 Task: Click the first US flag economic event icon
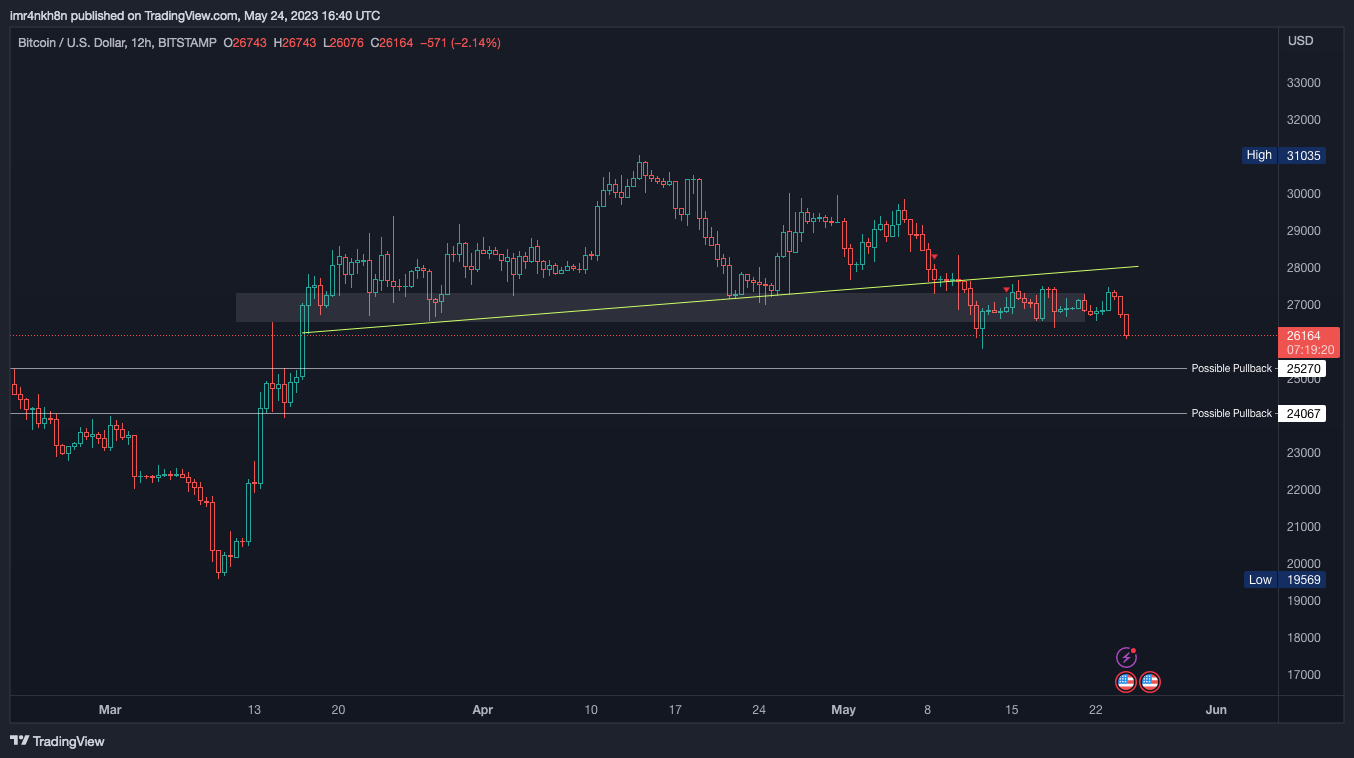1126,682
